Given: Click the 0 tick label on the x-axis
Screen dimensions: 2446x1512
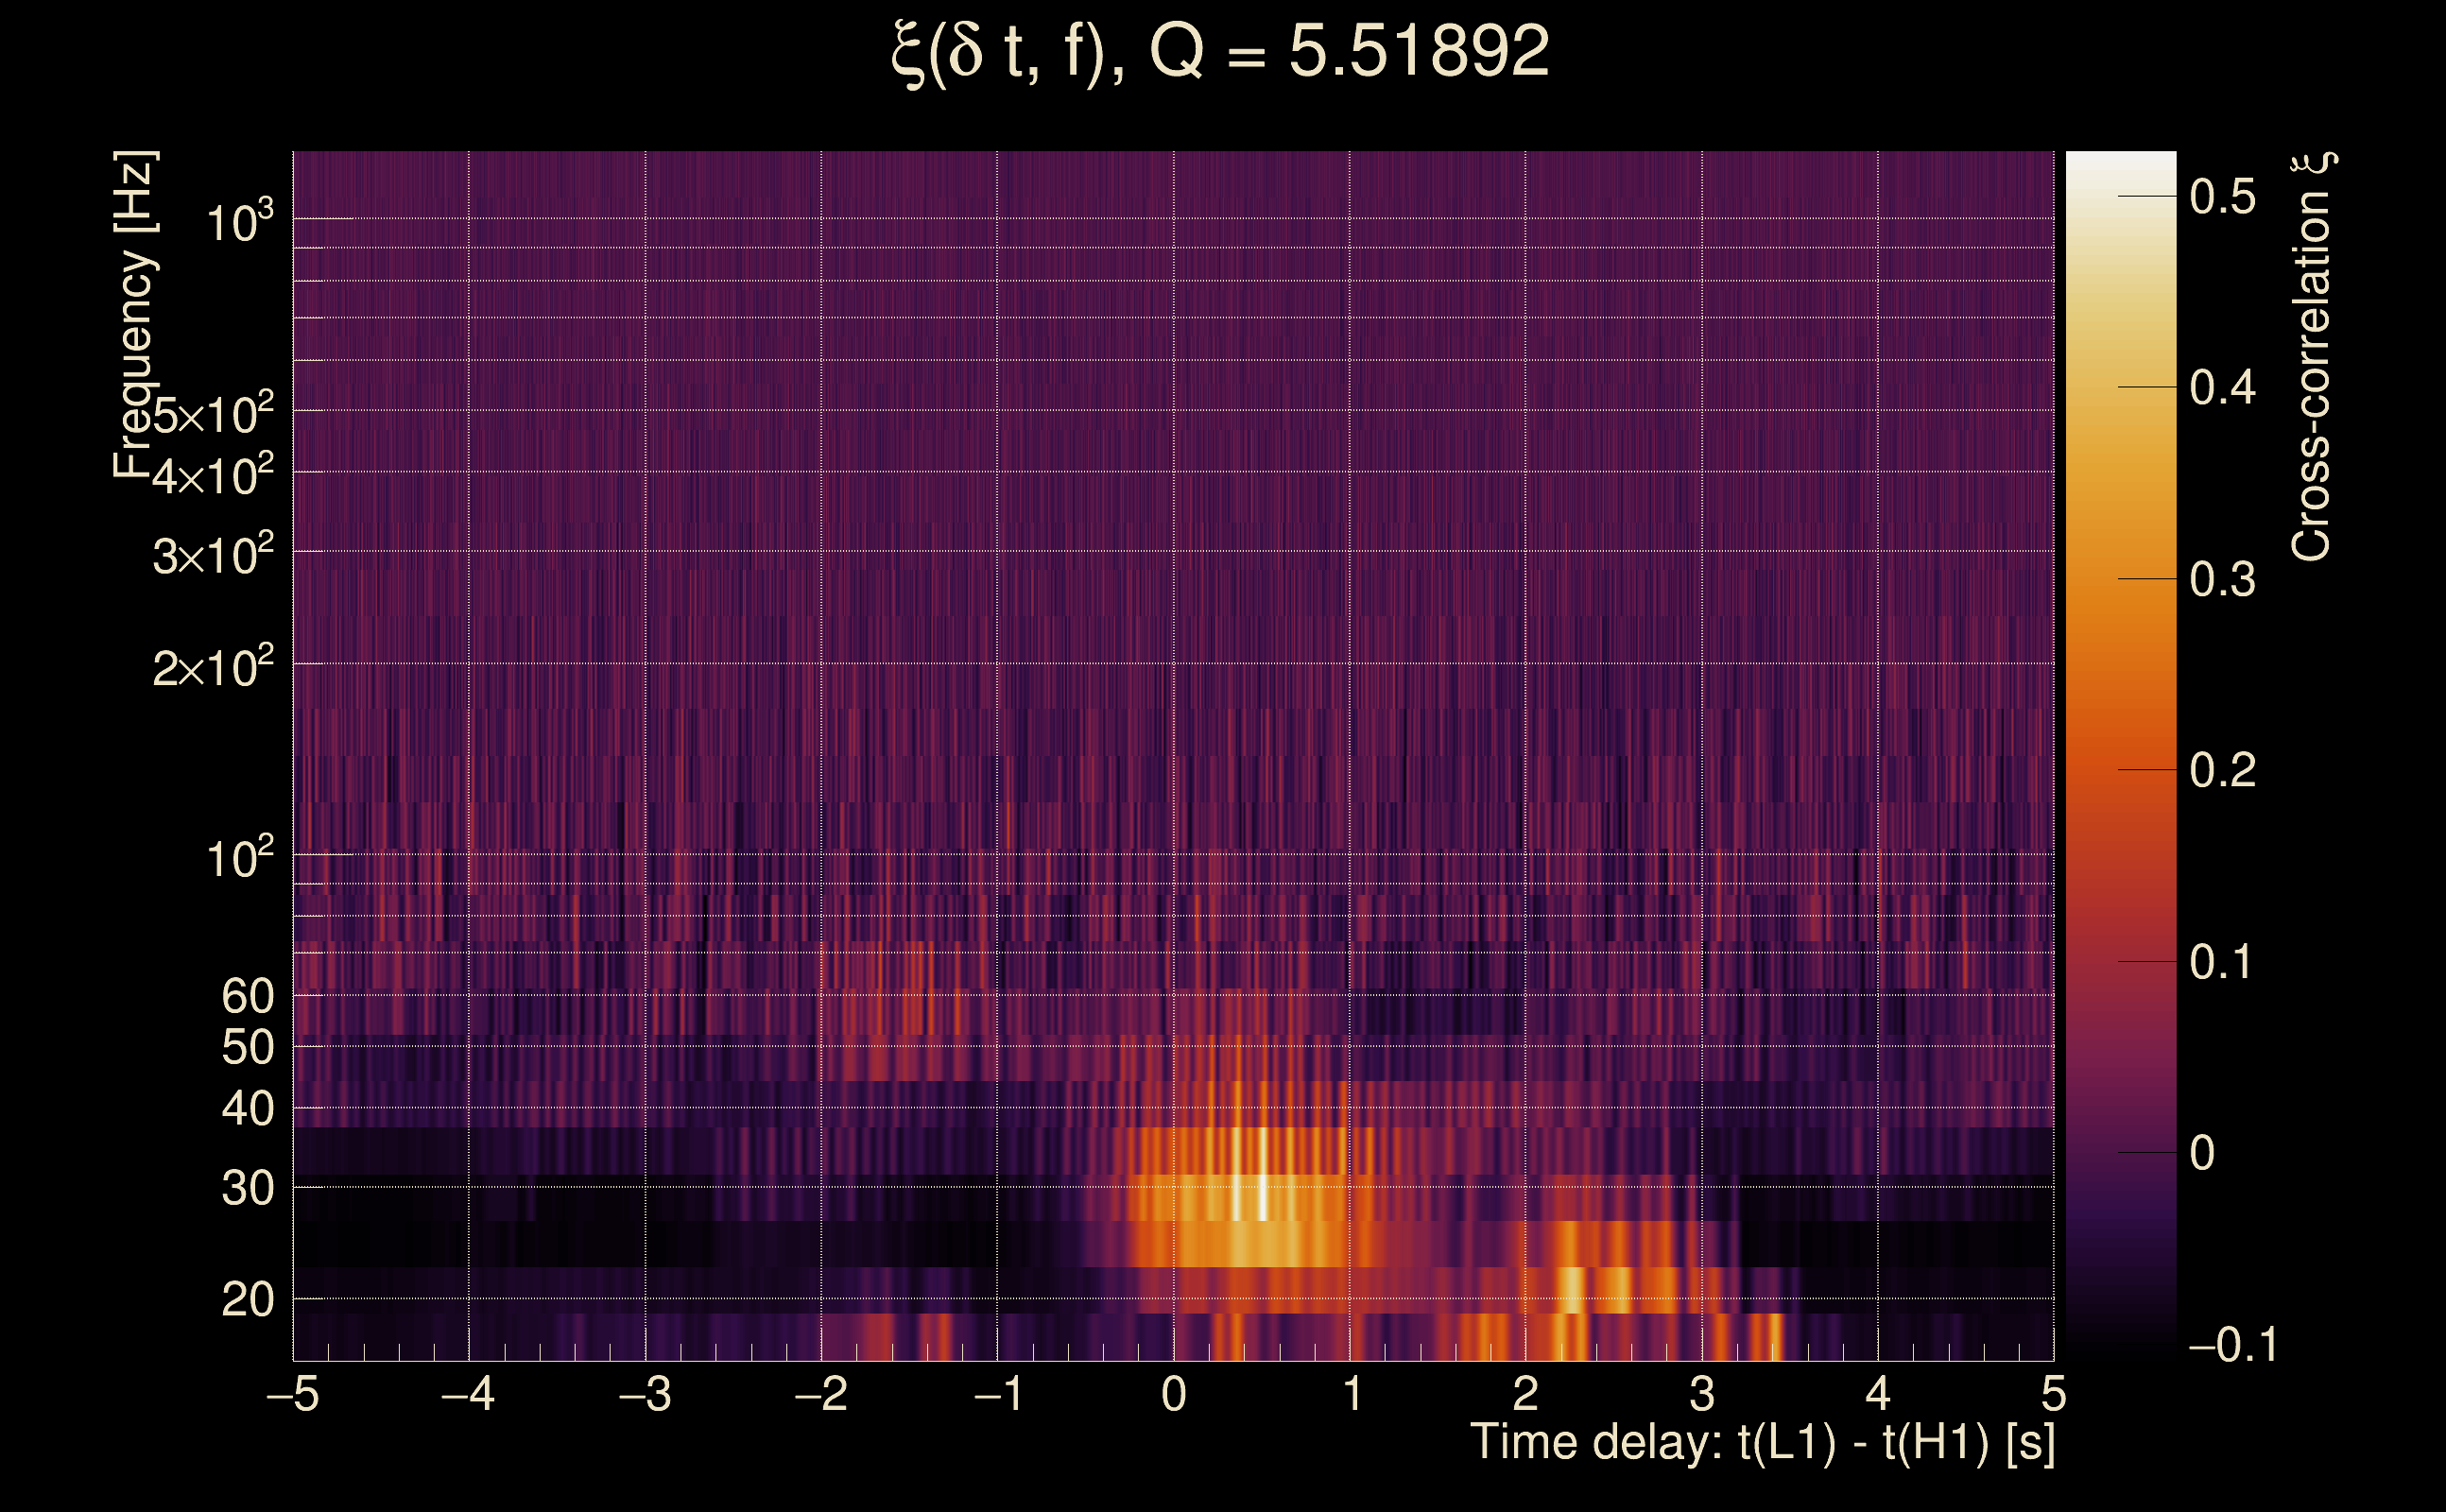Looking at the screenshot, I should 1174,1395.
